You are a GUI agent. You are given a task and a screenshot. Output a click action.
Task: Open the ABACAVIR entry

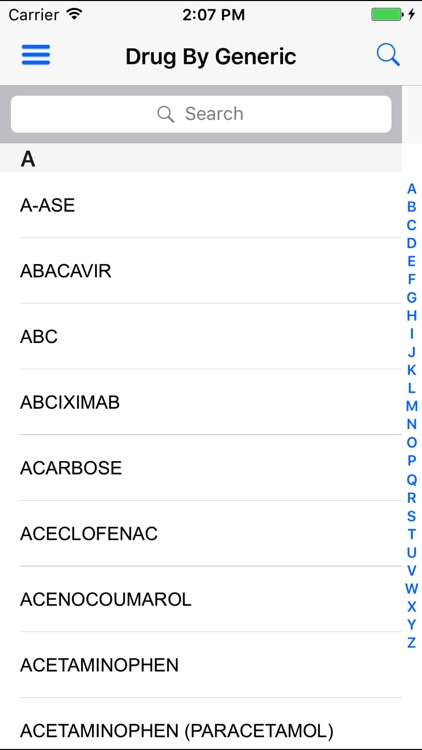(201, 271)
